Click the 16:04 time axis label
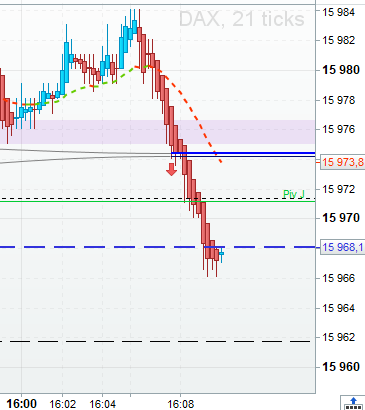The image size is (365, 410). (103, 404)
